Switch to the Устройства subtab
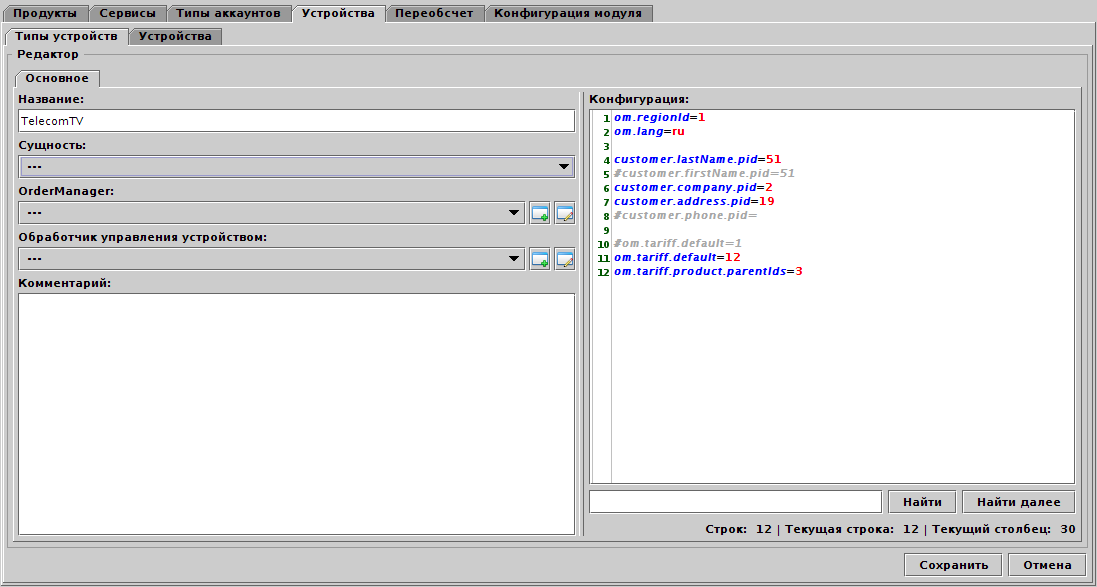The image size is (1097, 587). coord(175,35)
